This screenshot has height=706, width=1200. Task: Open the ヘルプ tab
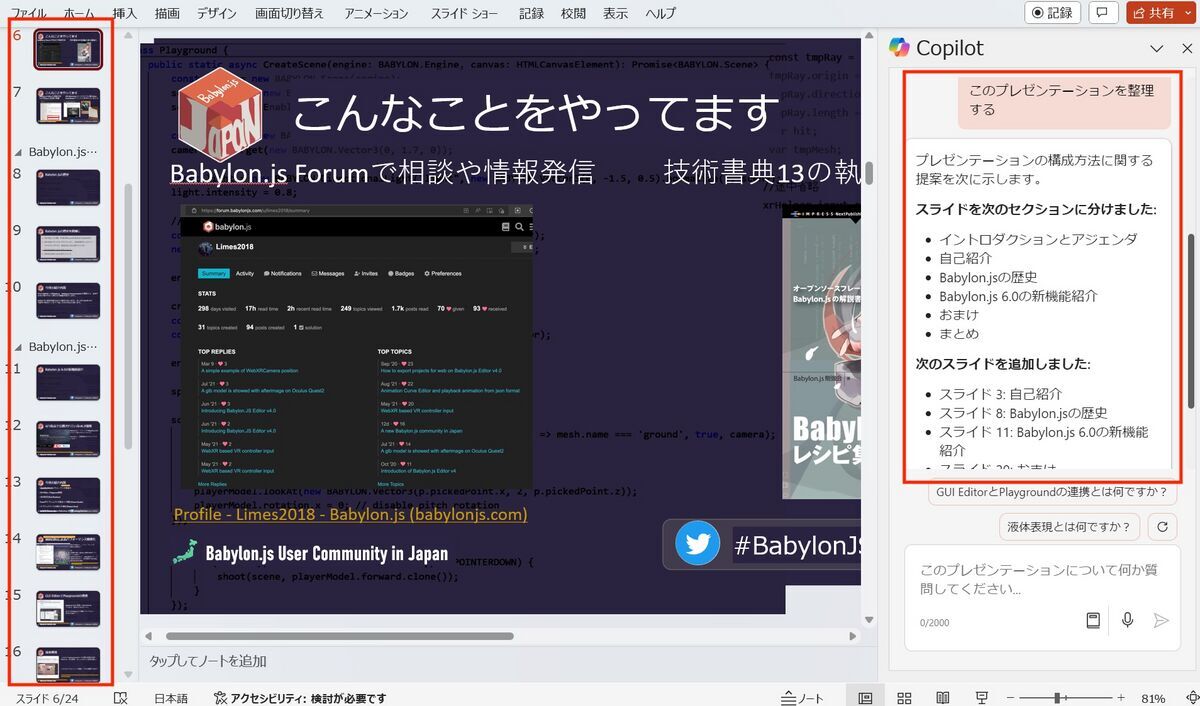(660, 13)
